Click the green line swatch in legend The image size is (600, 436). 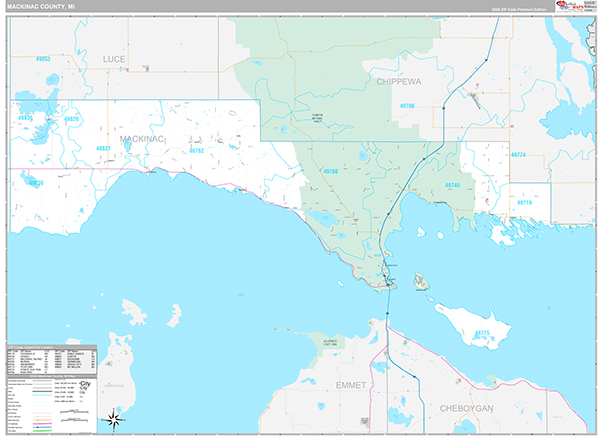click(x=42, y=431)
